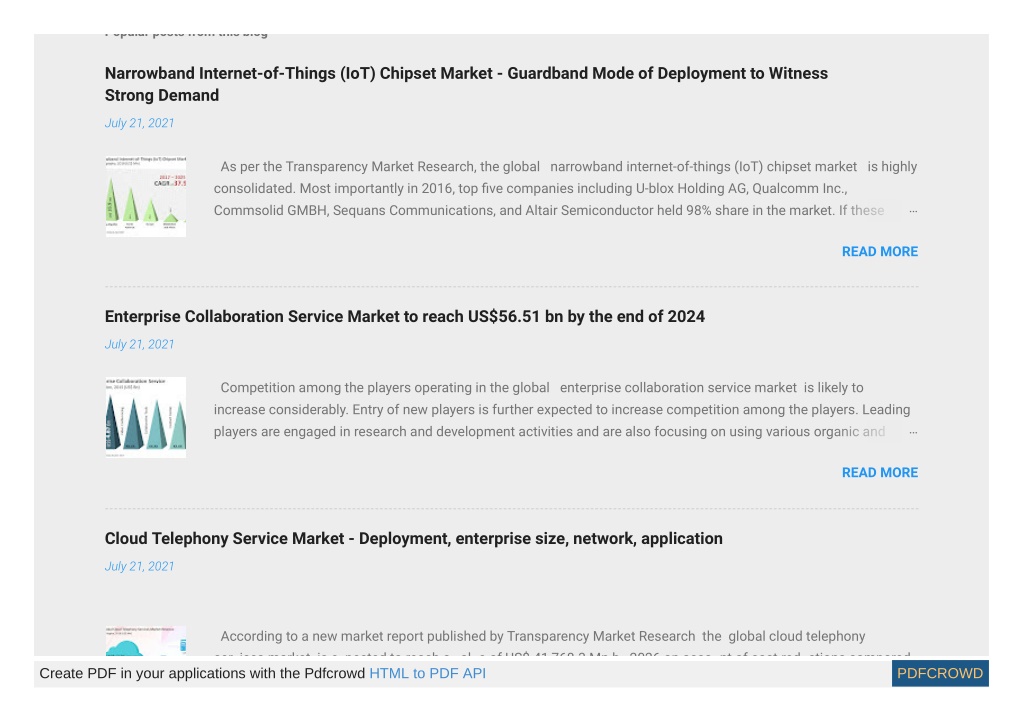1023x724 pixels.
Task: Click the July 21, 2021 date under Cloud Telephony post
Action: [140, 566]
